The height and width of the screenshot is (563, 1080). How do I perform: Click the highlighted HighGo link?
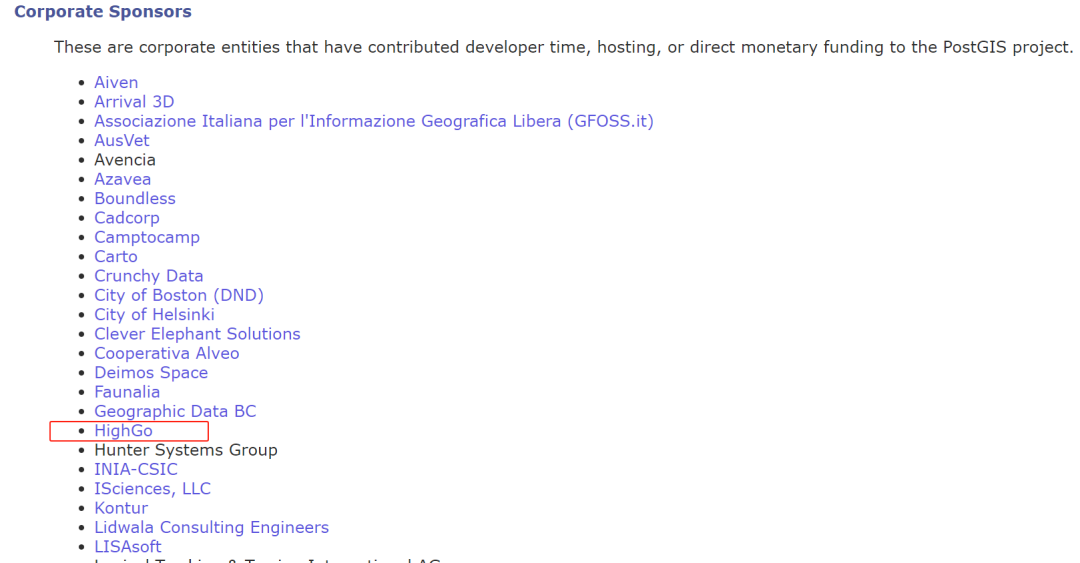[123, 431]
